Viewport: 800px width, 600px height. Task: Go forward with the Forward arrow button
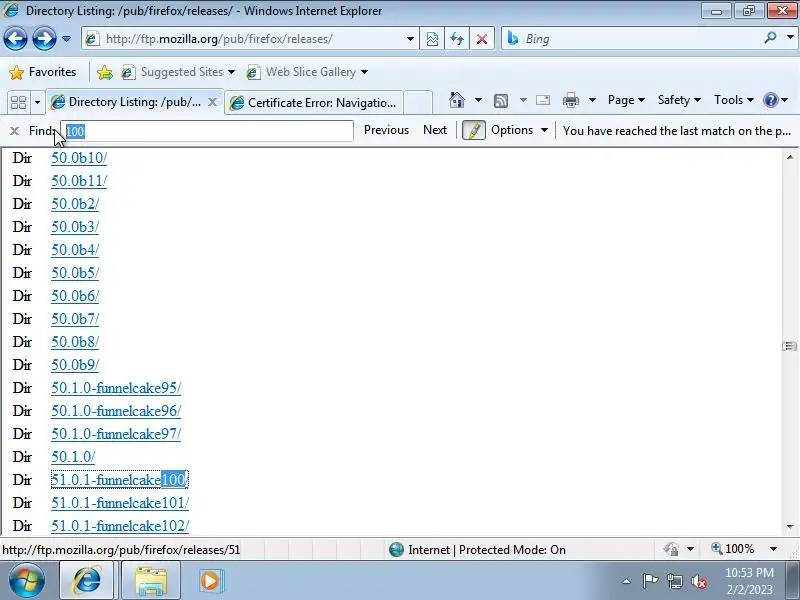(x=44, y=39)
